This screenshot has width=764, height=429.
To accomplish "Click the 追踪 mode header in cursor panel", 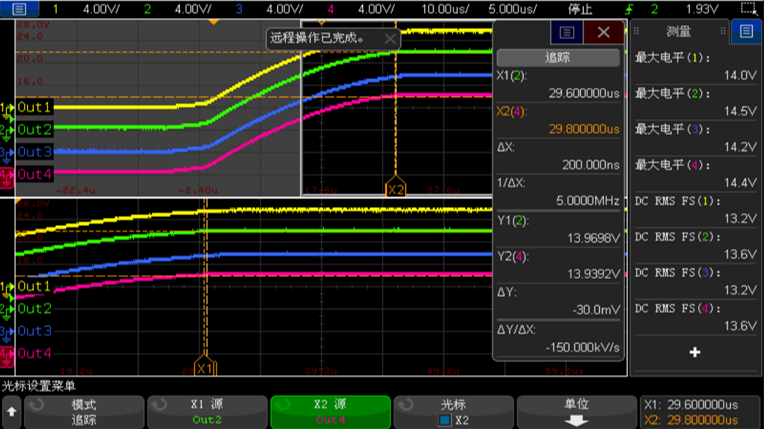I will click(558, 58).
